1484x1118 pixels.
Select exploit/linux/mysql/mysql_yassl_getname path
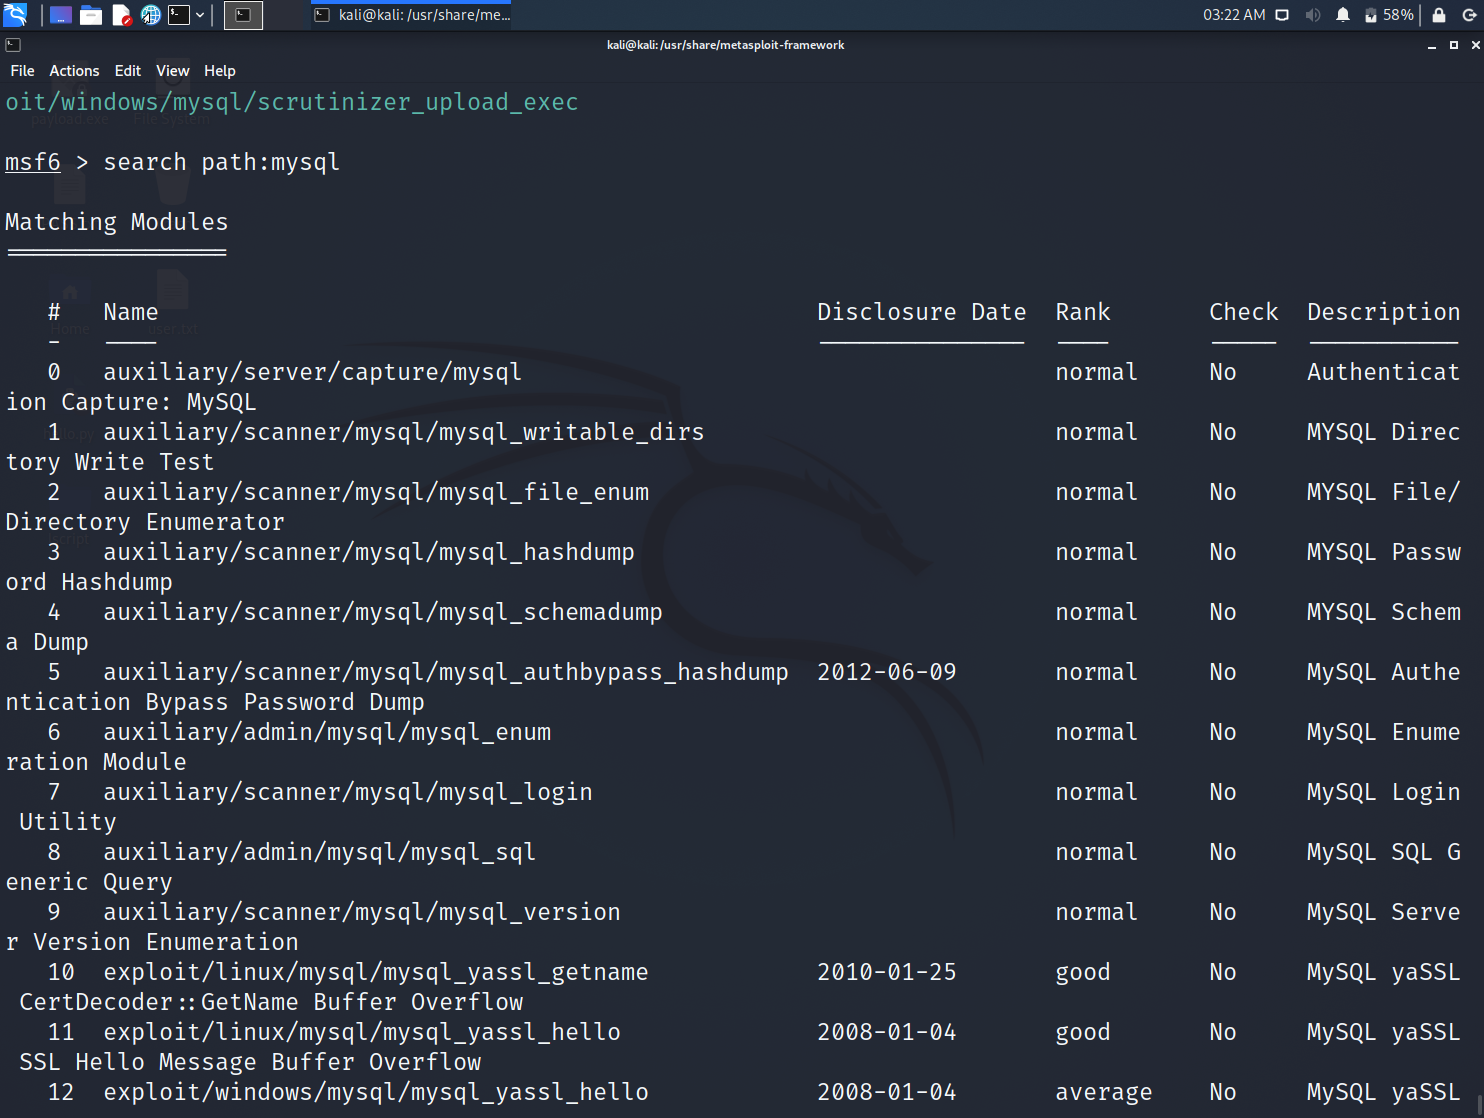[376, 972]
